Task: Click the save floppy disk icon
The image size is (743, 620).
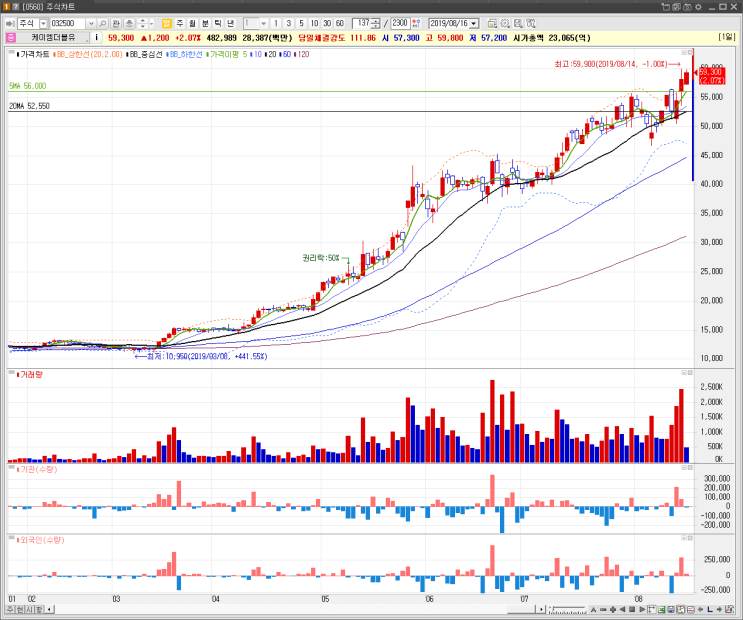Action: [x=671, y=610]
